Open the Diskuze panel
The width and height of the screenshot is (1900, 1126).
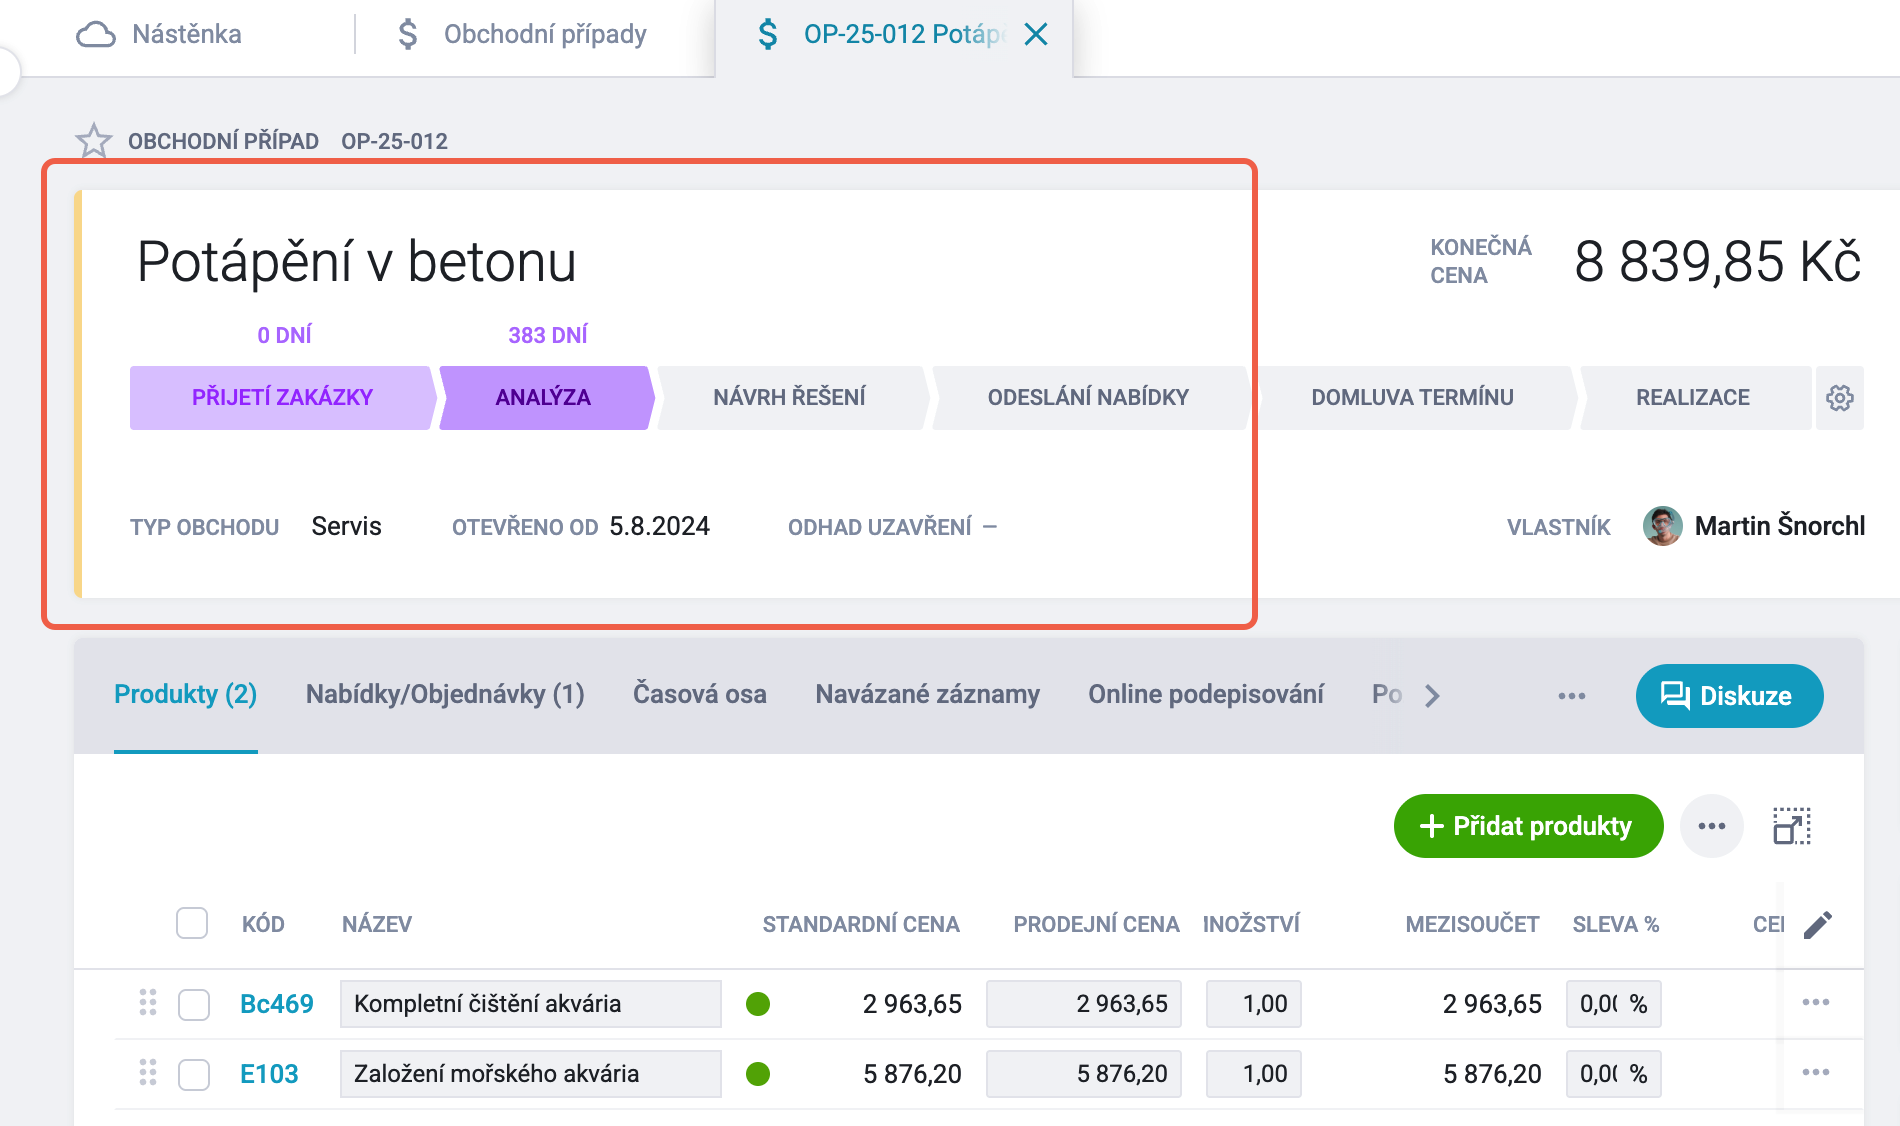(1729, 696)
